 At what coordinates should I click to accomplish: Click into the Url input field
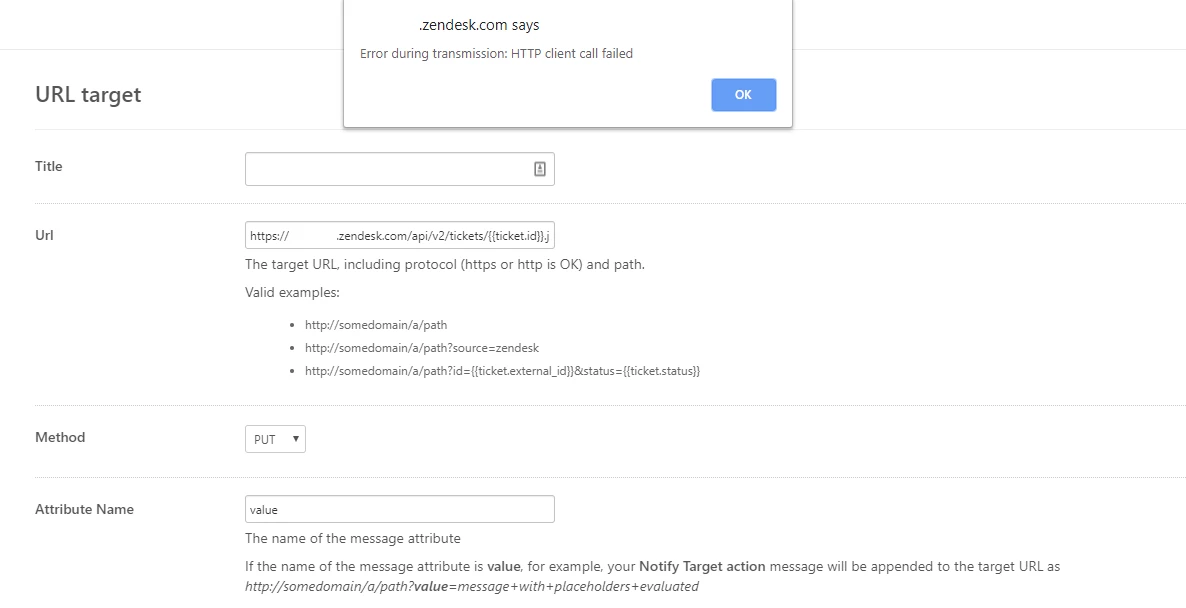pos(399,235)
